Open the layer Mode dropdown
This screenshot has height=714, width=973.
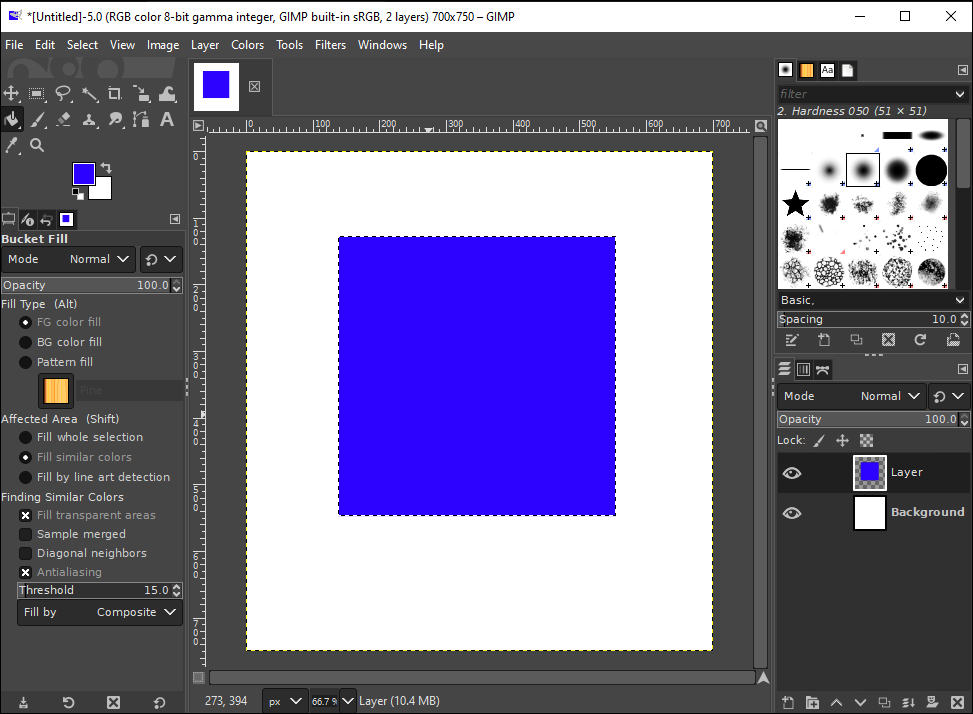850,396
